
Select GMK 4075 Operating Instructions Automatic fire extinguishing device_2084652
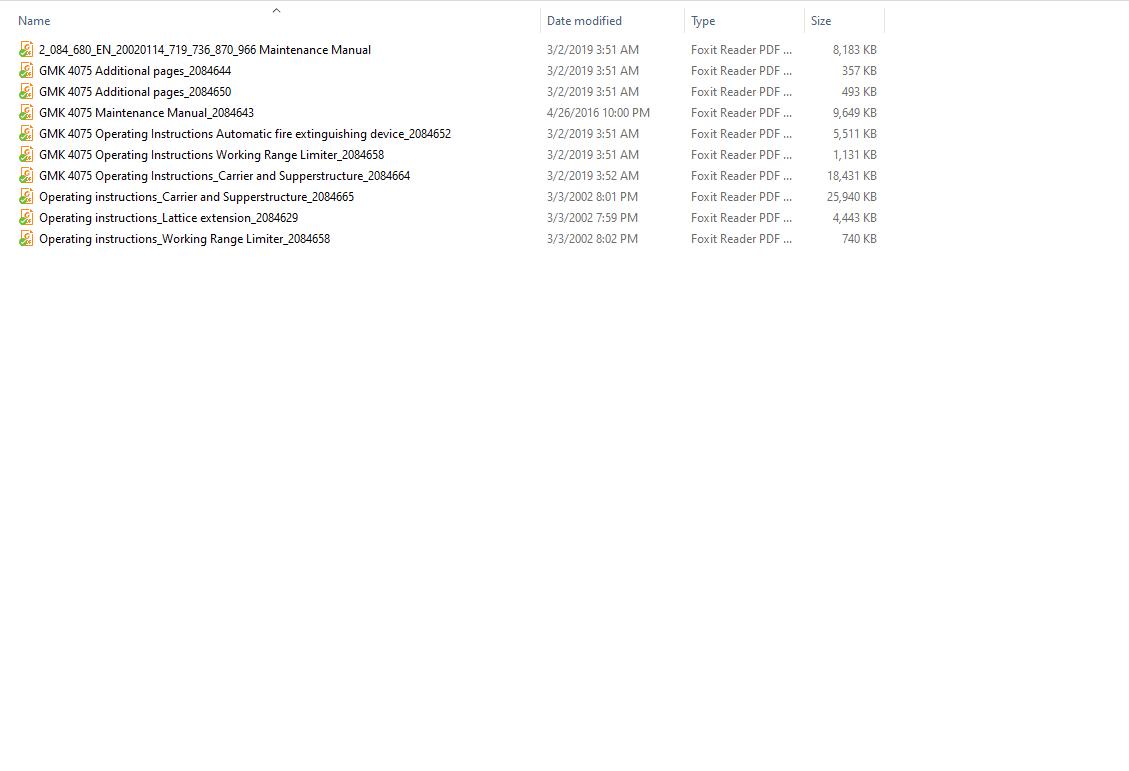click(245, 133)
